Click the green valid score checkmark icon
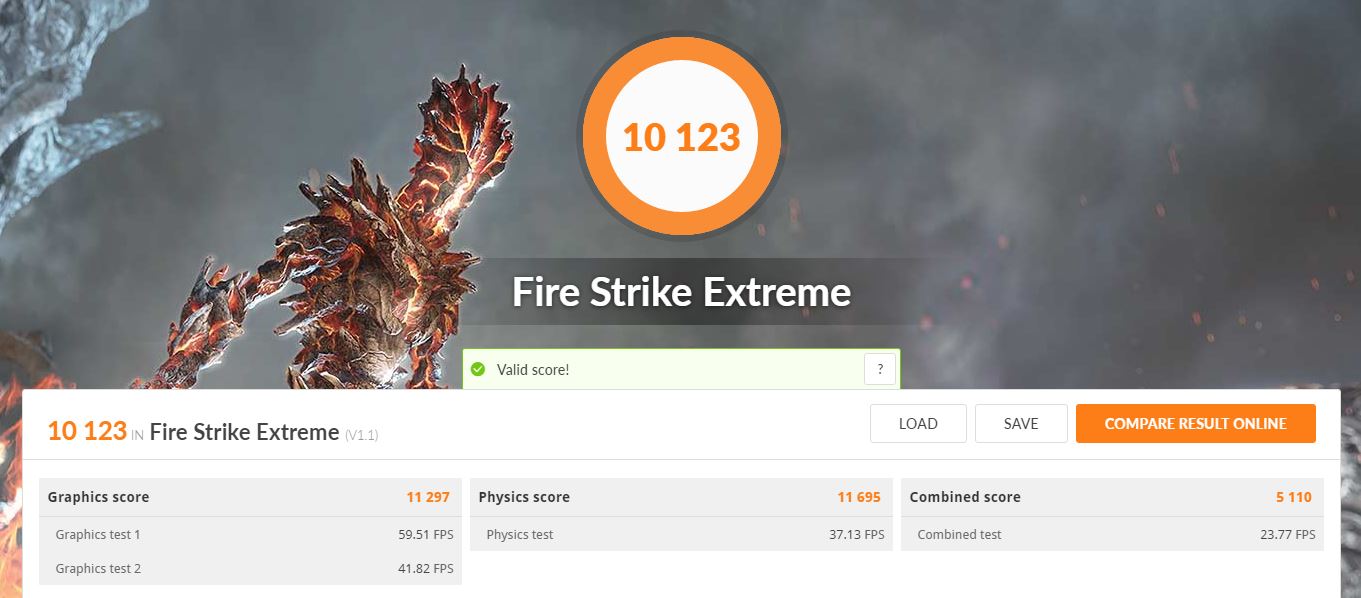1361x598 pixels. pos(479,369)
